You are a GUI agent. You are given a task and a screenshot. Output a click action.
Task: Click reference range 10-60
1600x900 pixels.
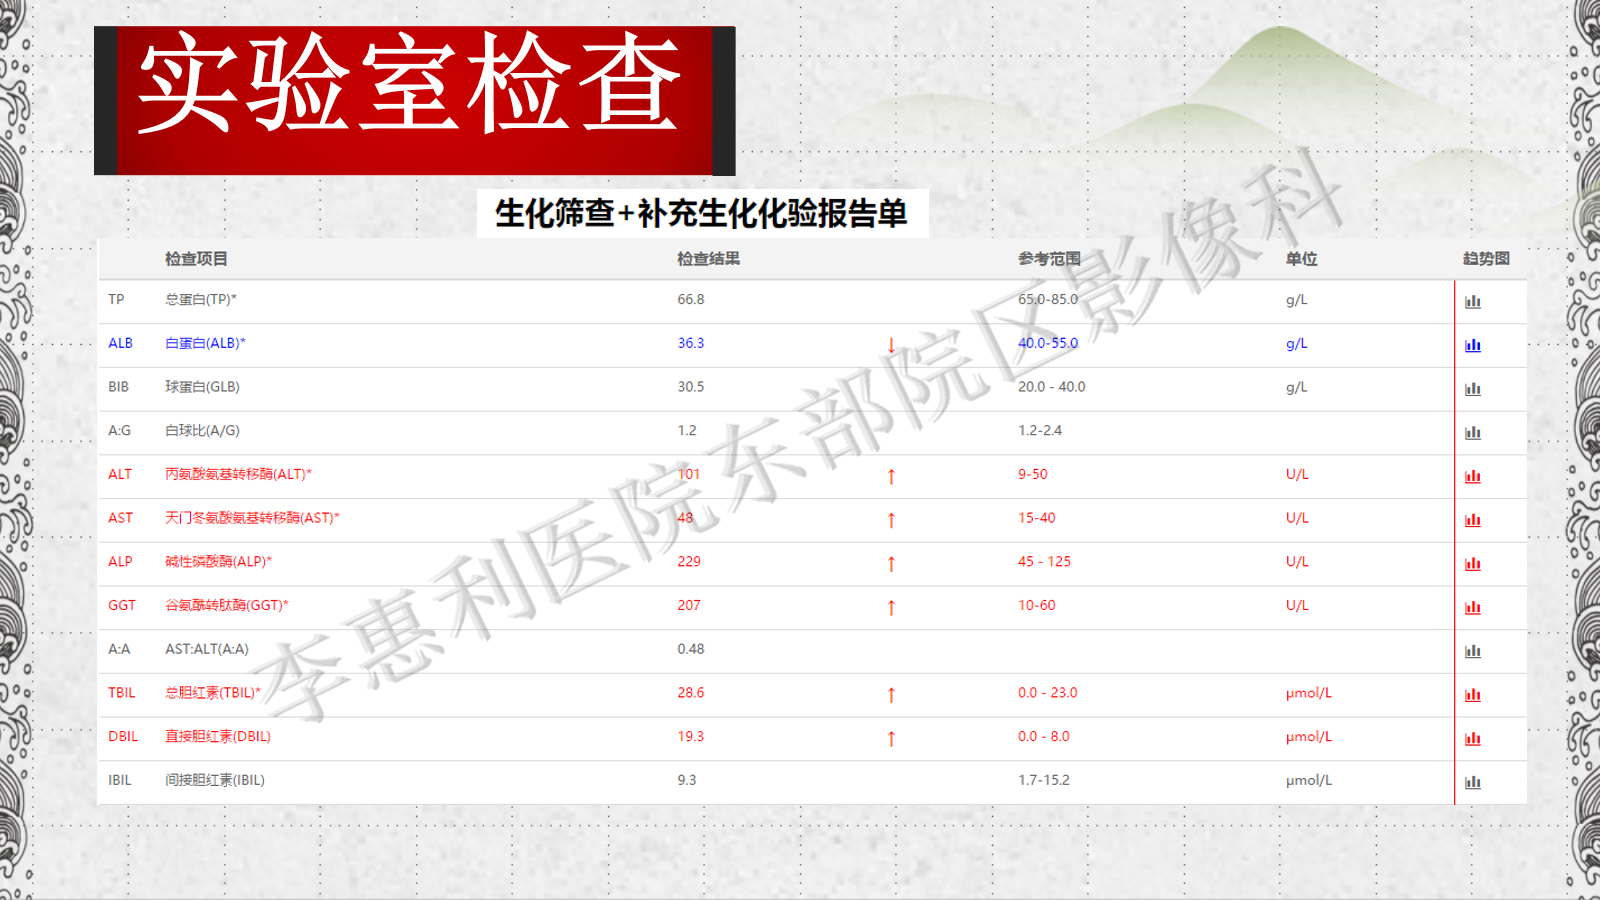(1037, 605)
